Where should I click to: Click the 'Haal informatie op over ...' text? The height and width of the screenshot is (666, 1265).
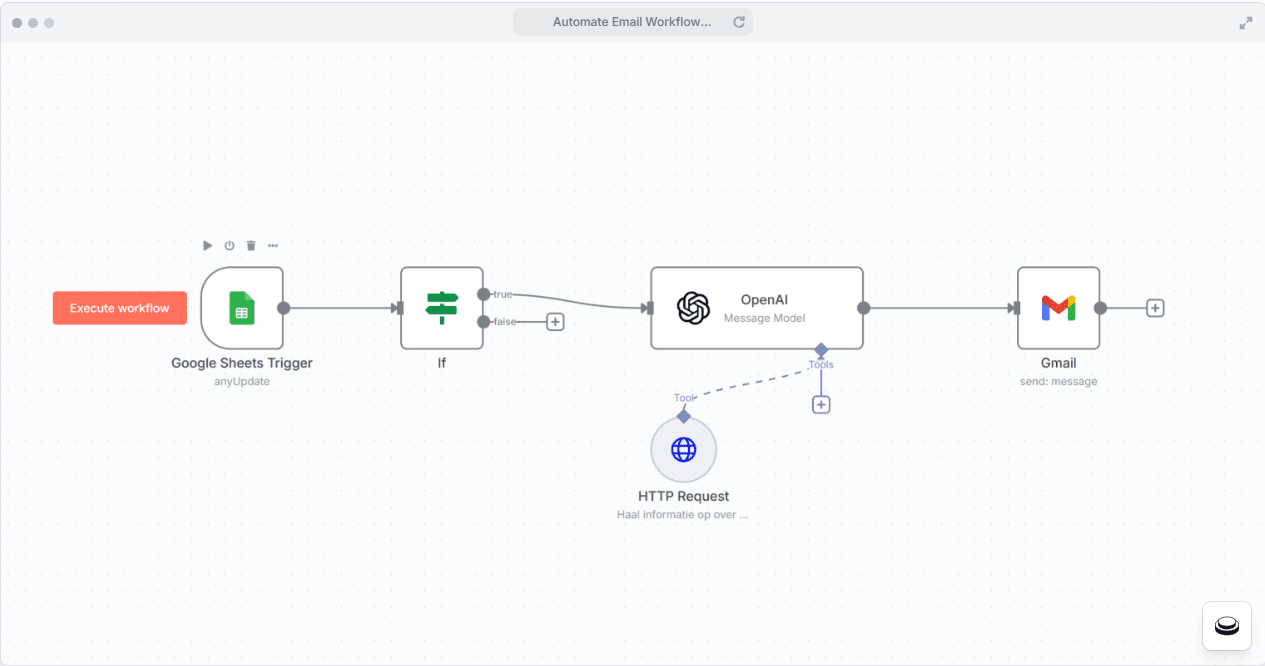click(x=683, y=515)
